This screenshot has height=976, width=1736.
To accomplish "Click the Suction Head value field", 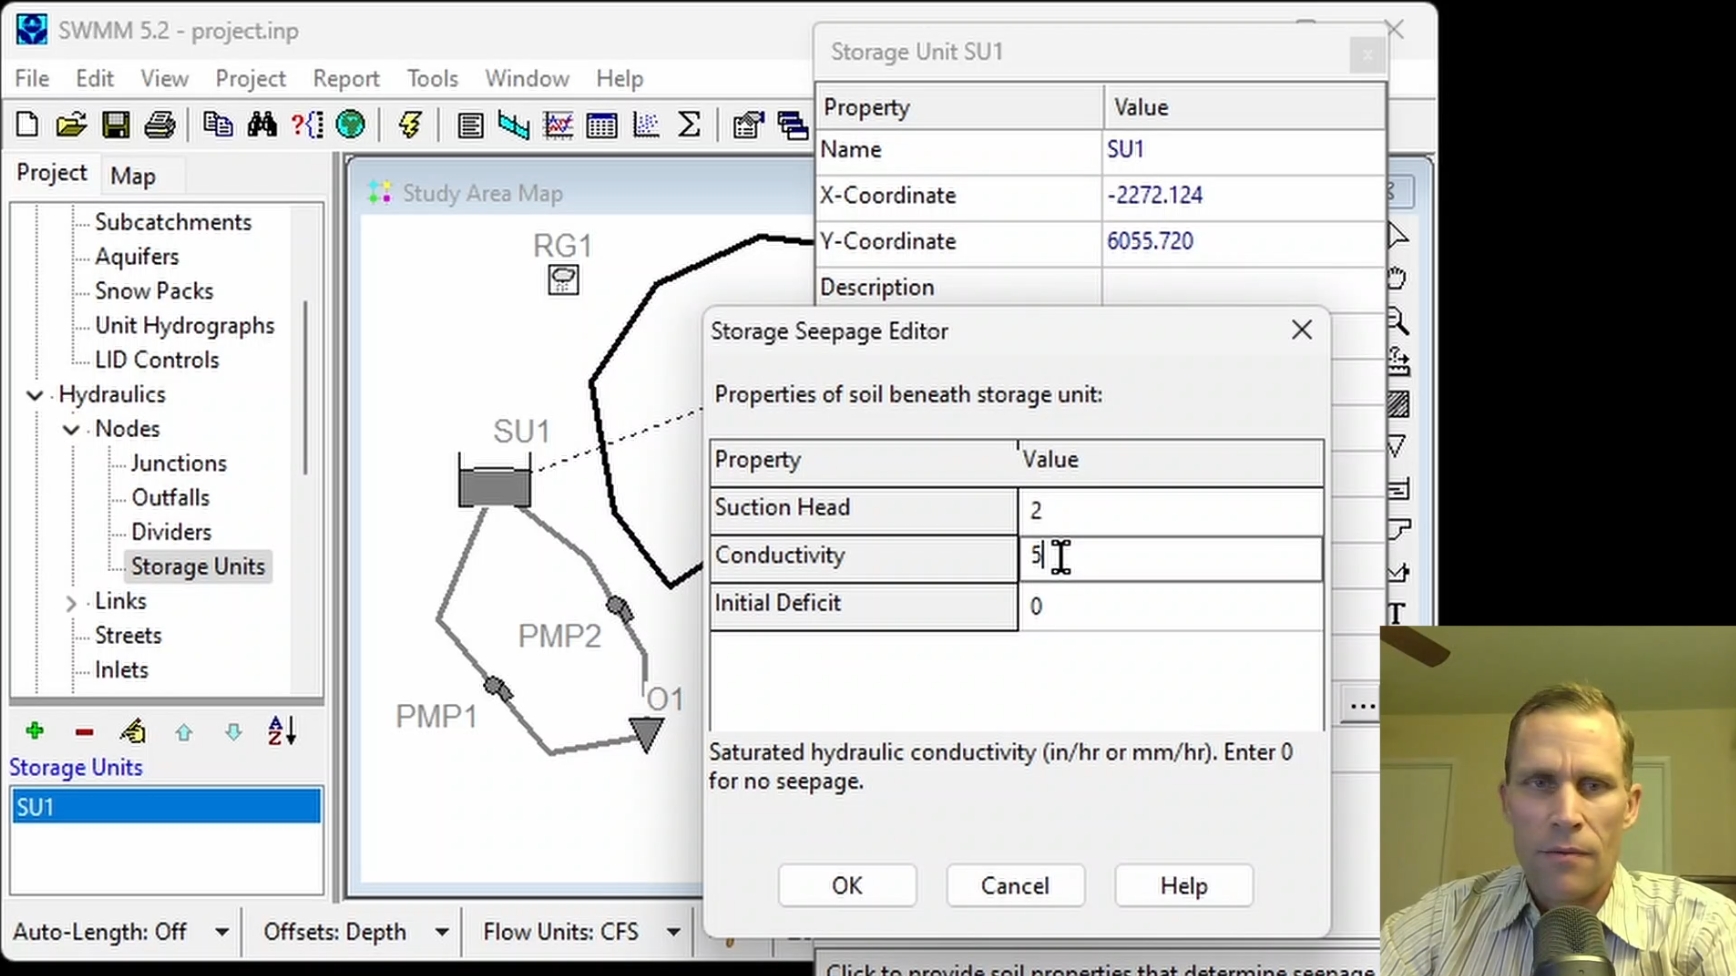I will coord(1170,510).
